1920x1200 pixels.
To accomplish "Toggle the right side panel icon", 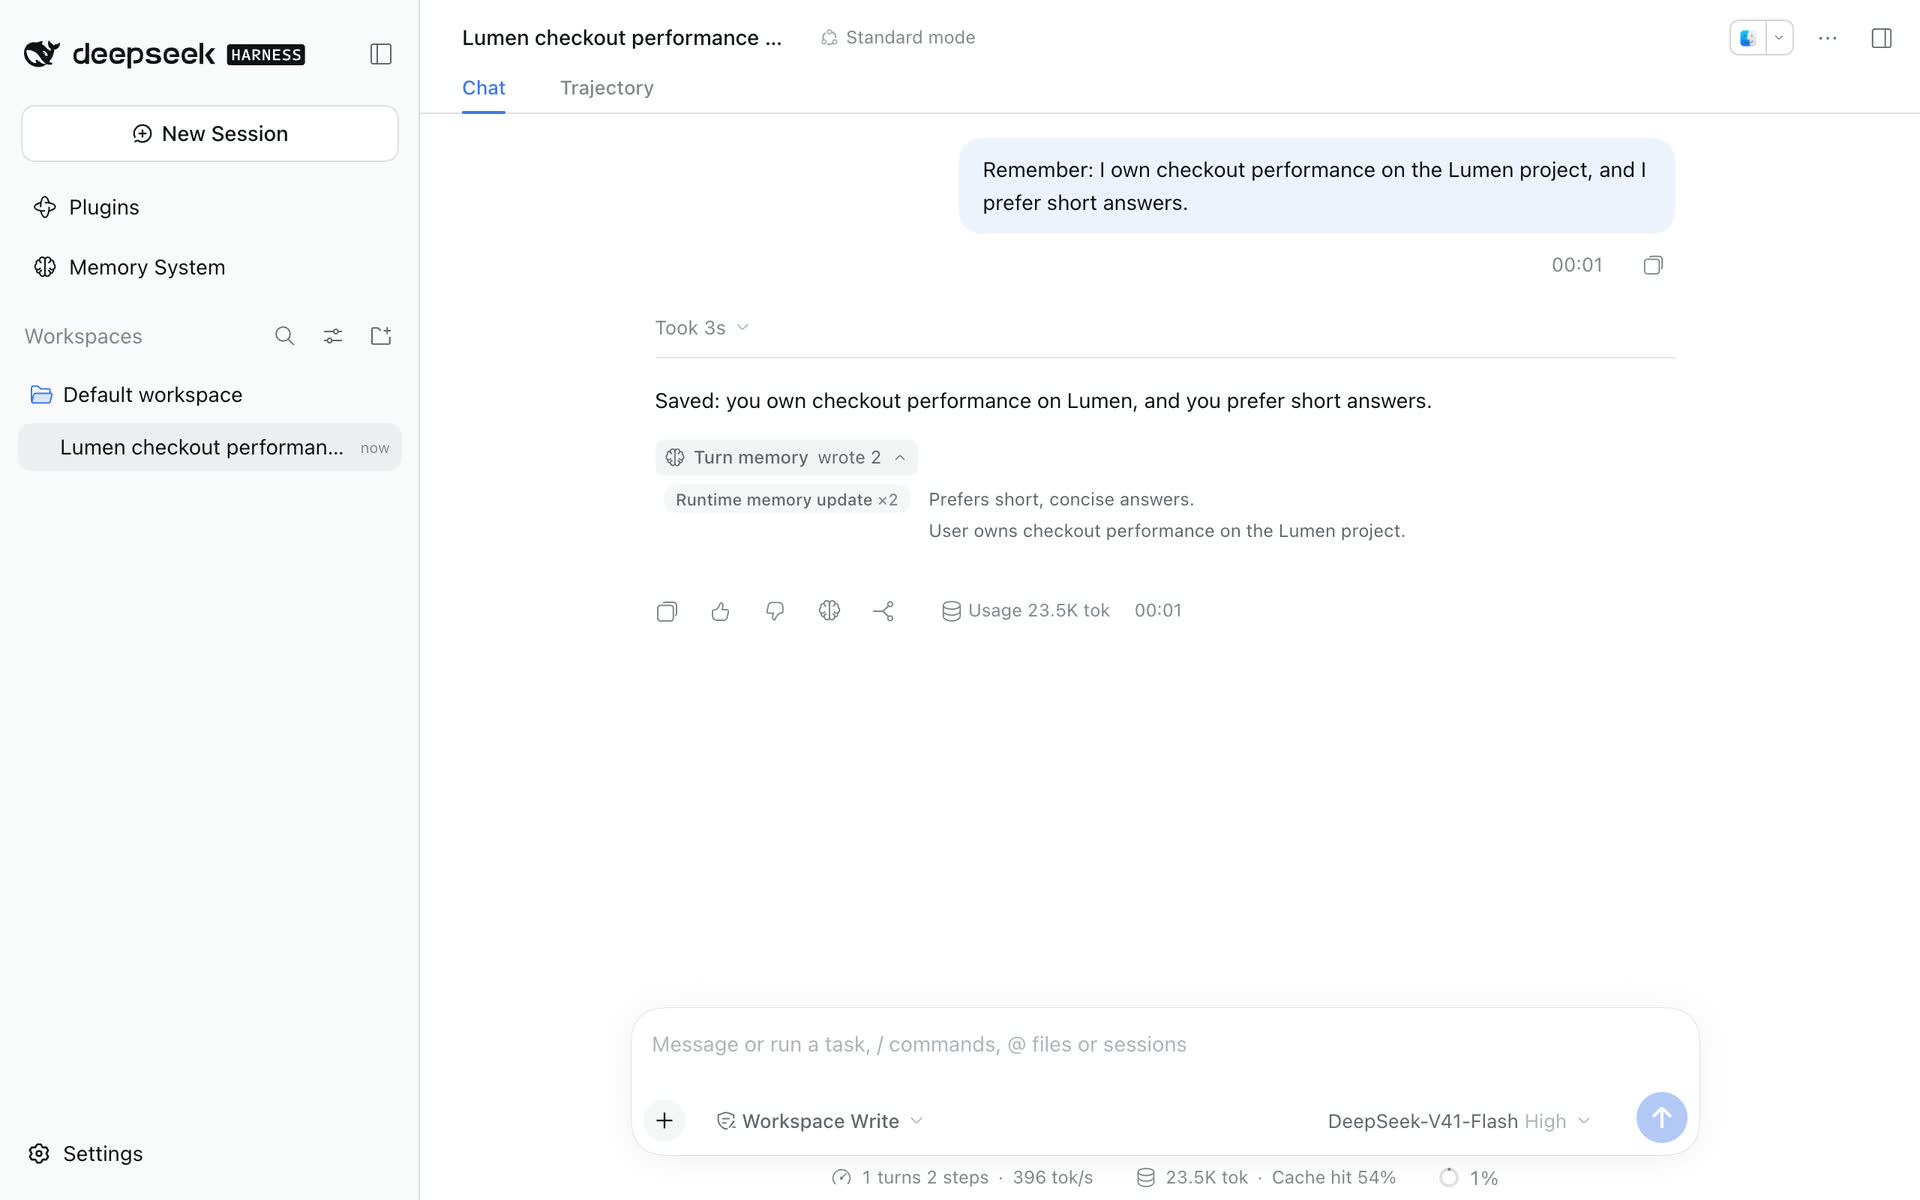I will [1882, 38].
